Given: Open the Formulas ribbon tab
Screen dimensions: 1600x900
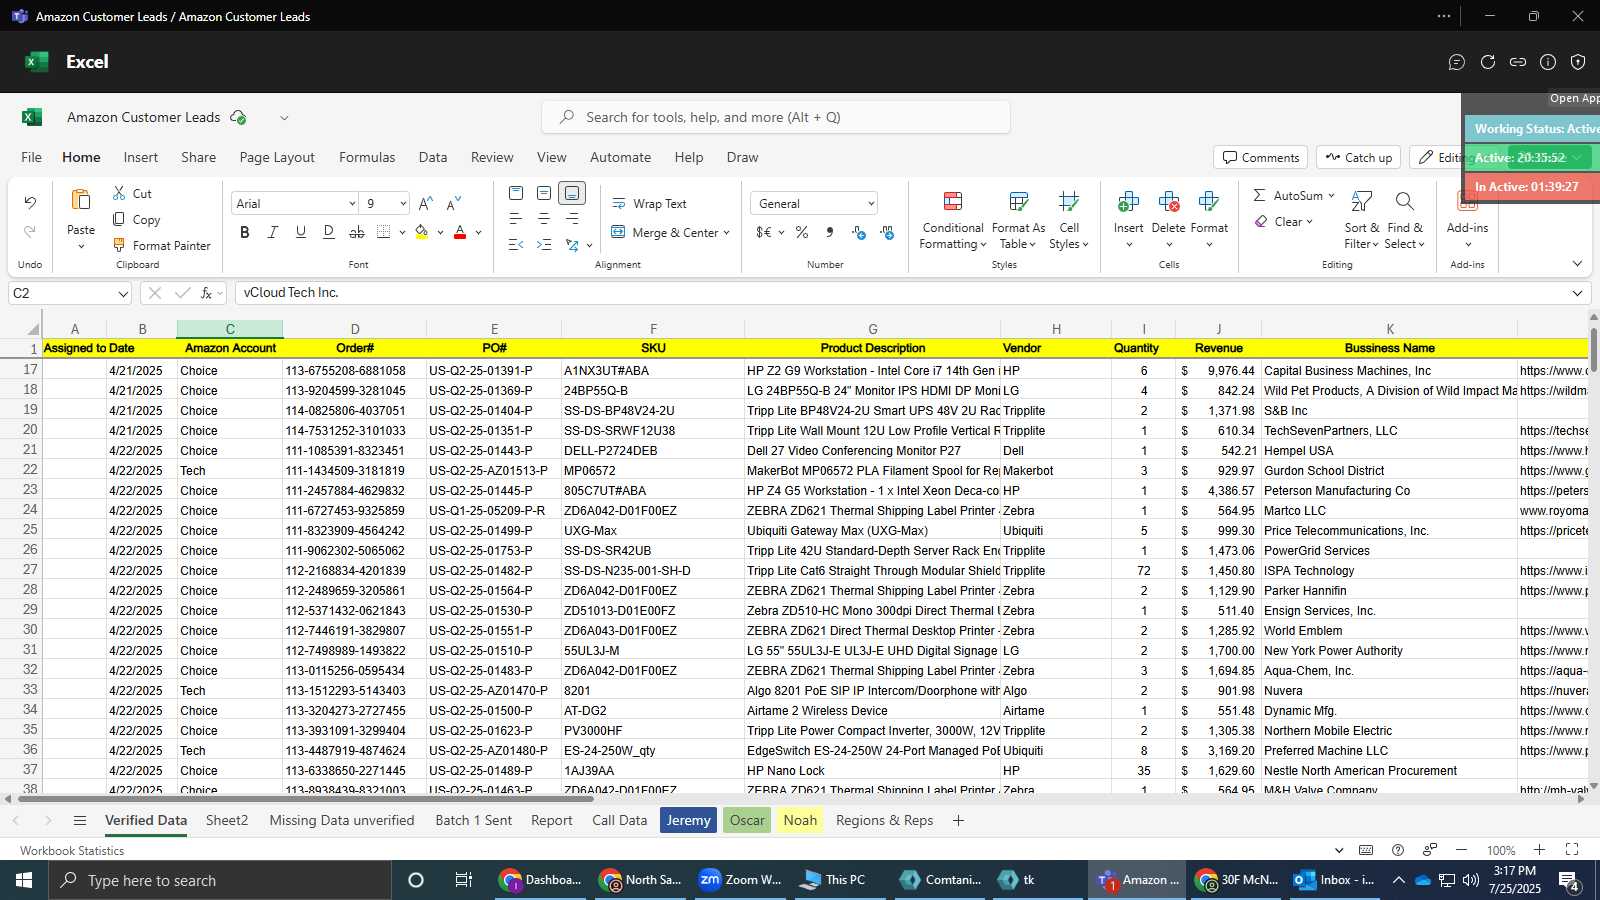Looking at the screenshot, I should [367, 157].
